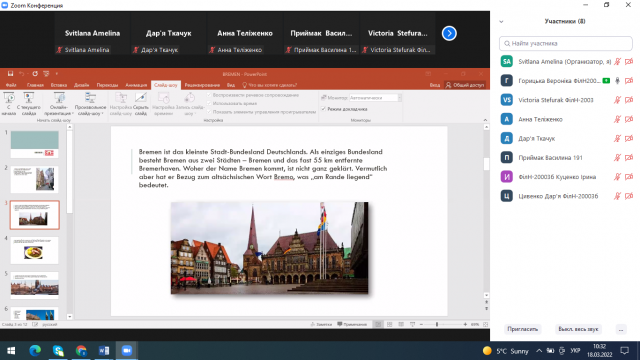Open the Вид ribbon tab
This screenshot has height=360, width=640.
click(x=231, y=85)
